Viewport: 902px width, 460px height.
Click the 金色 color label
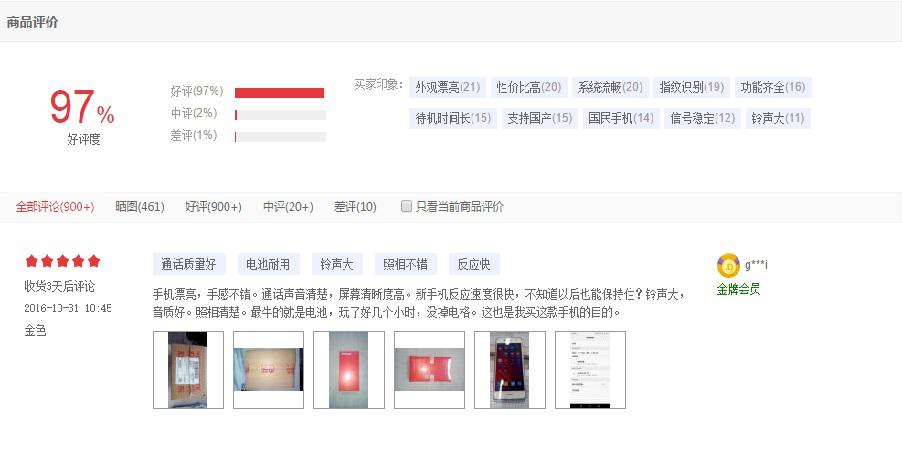point(35,330)
